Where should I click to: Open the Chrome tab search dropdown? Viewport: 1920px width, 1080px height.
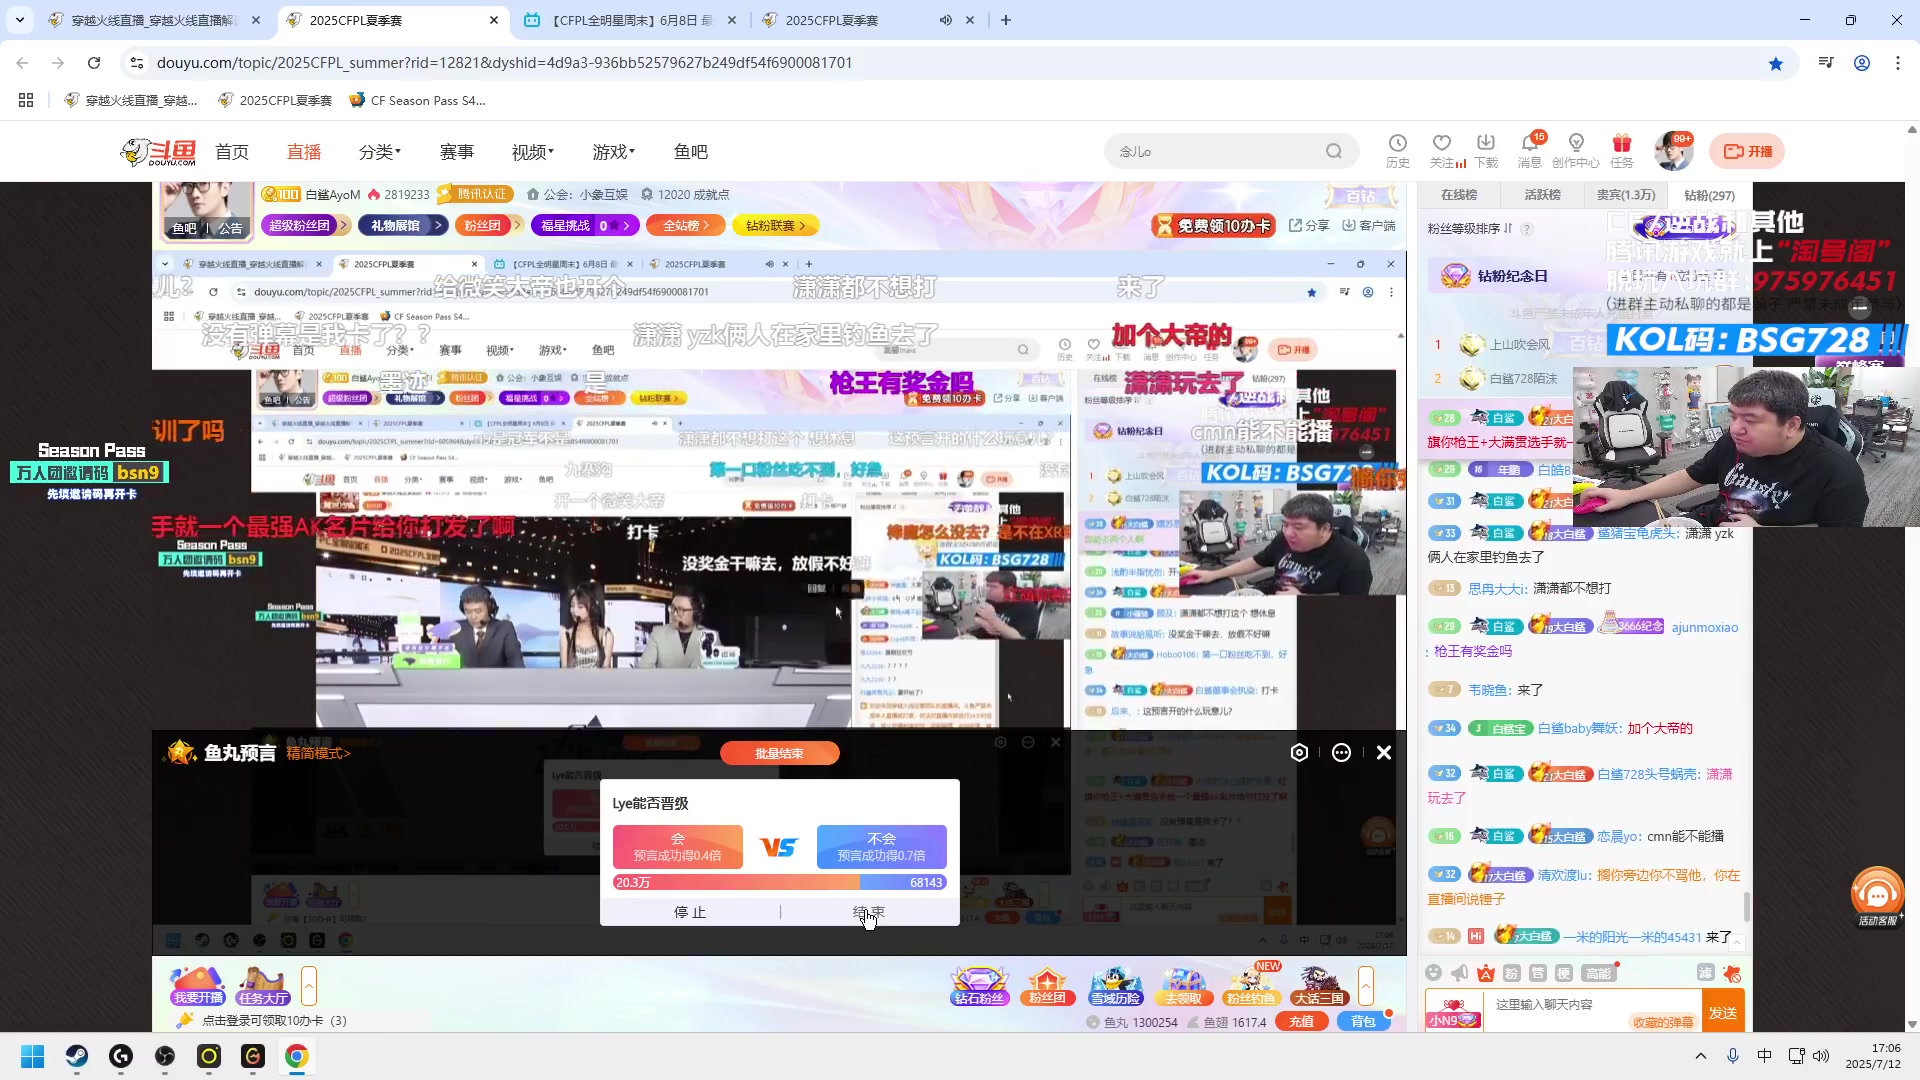20,20
